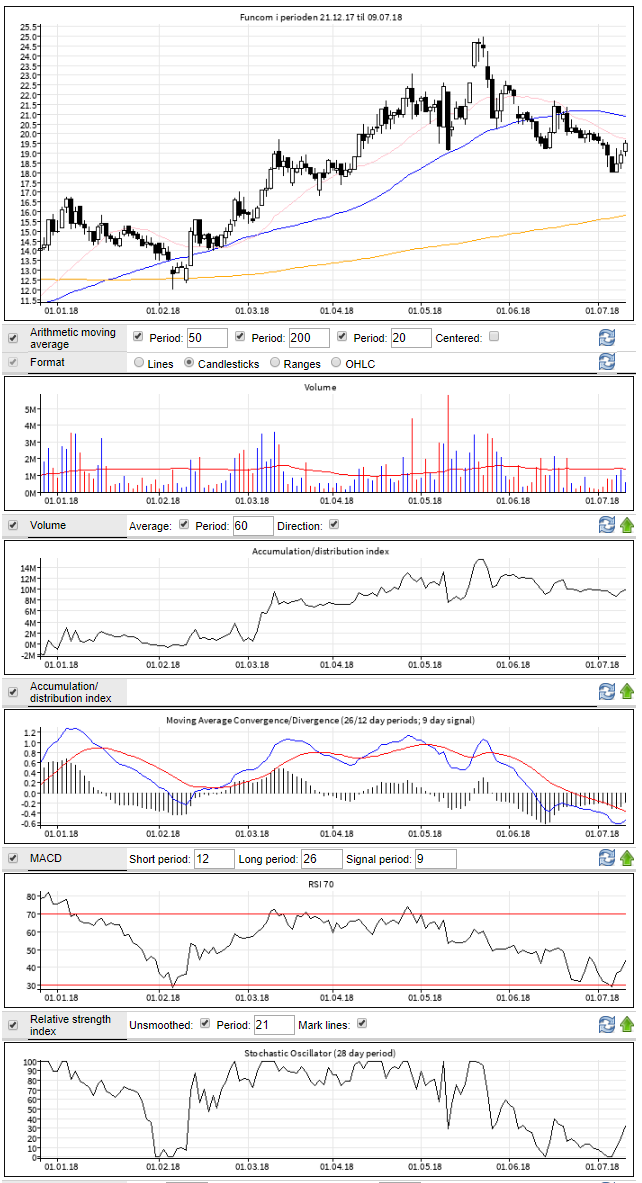Click refresh icon in Volume row
Screen dimensions: 642x1183
pos(607,524)
